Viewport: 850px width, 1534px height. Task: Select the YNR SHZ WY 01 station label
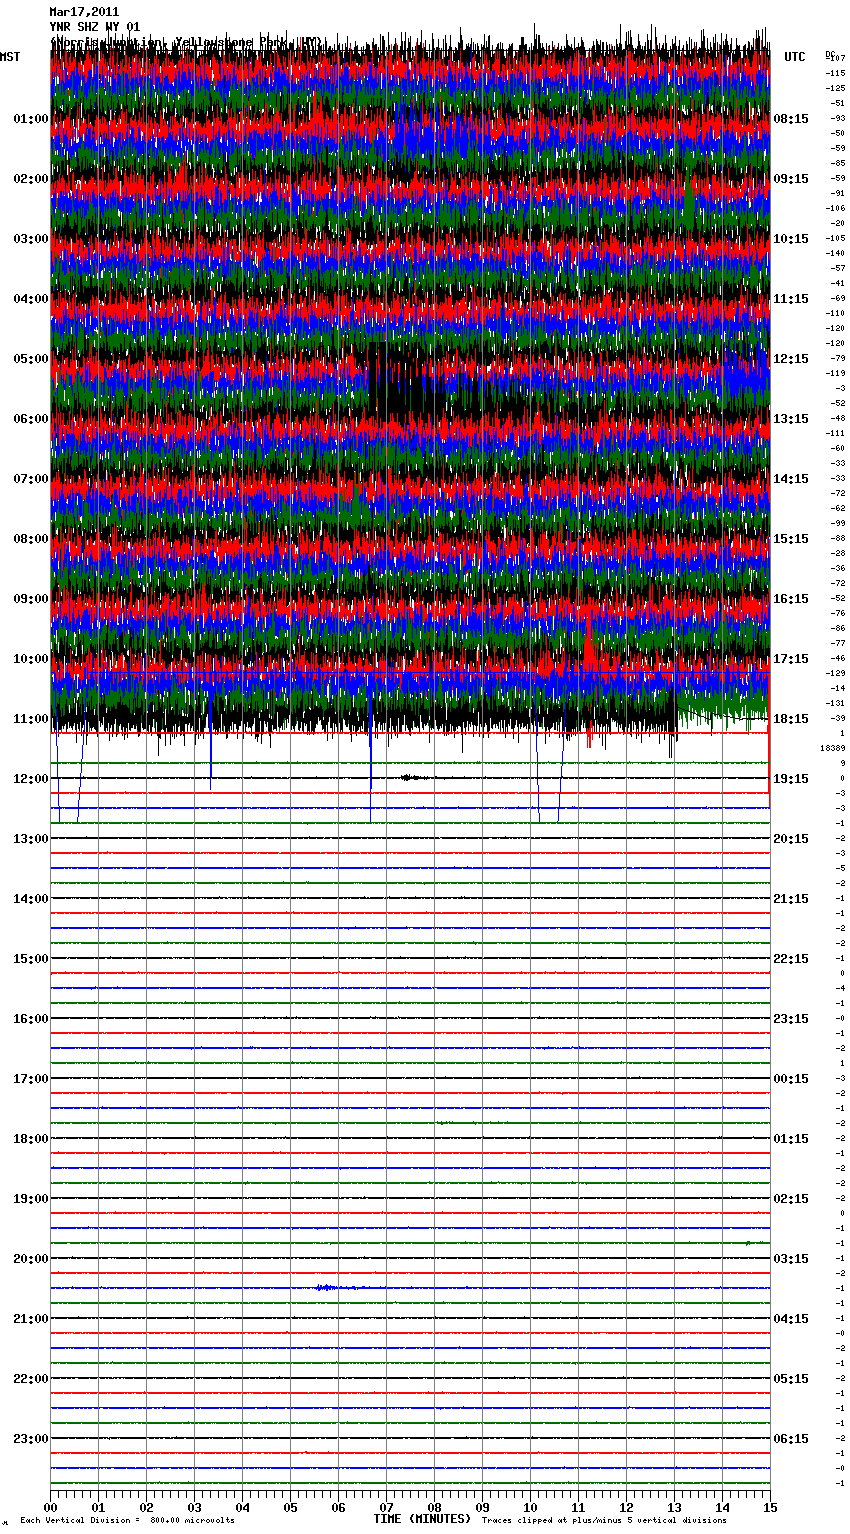click(x=95, y=27)
